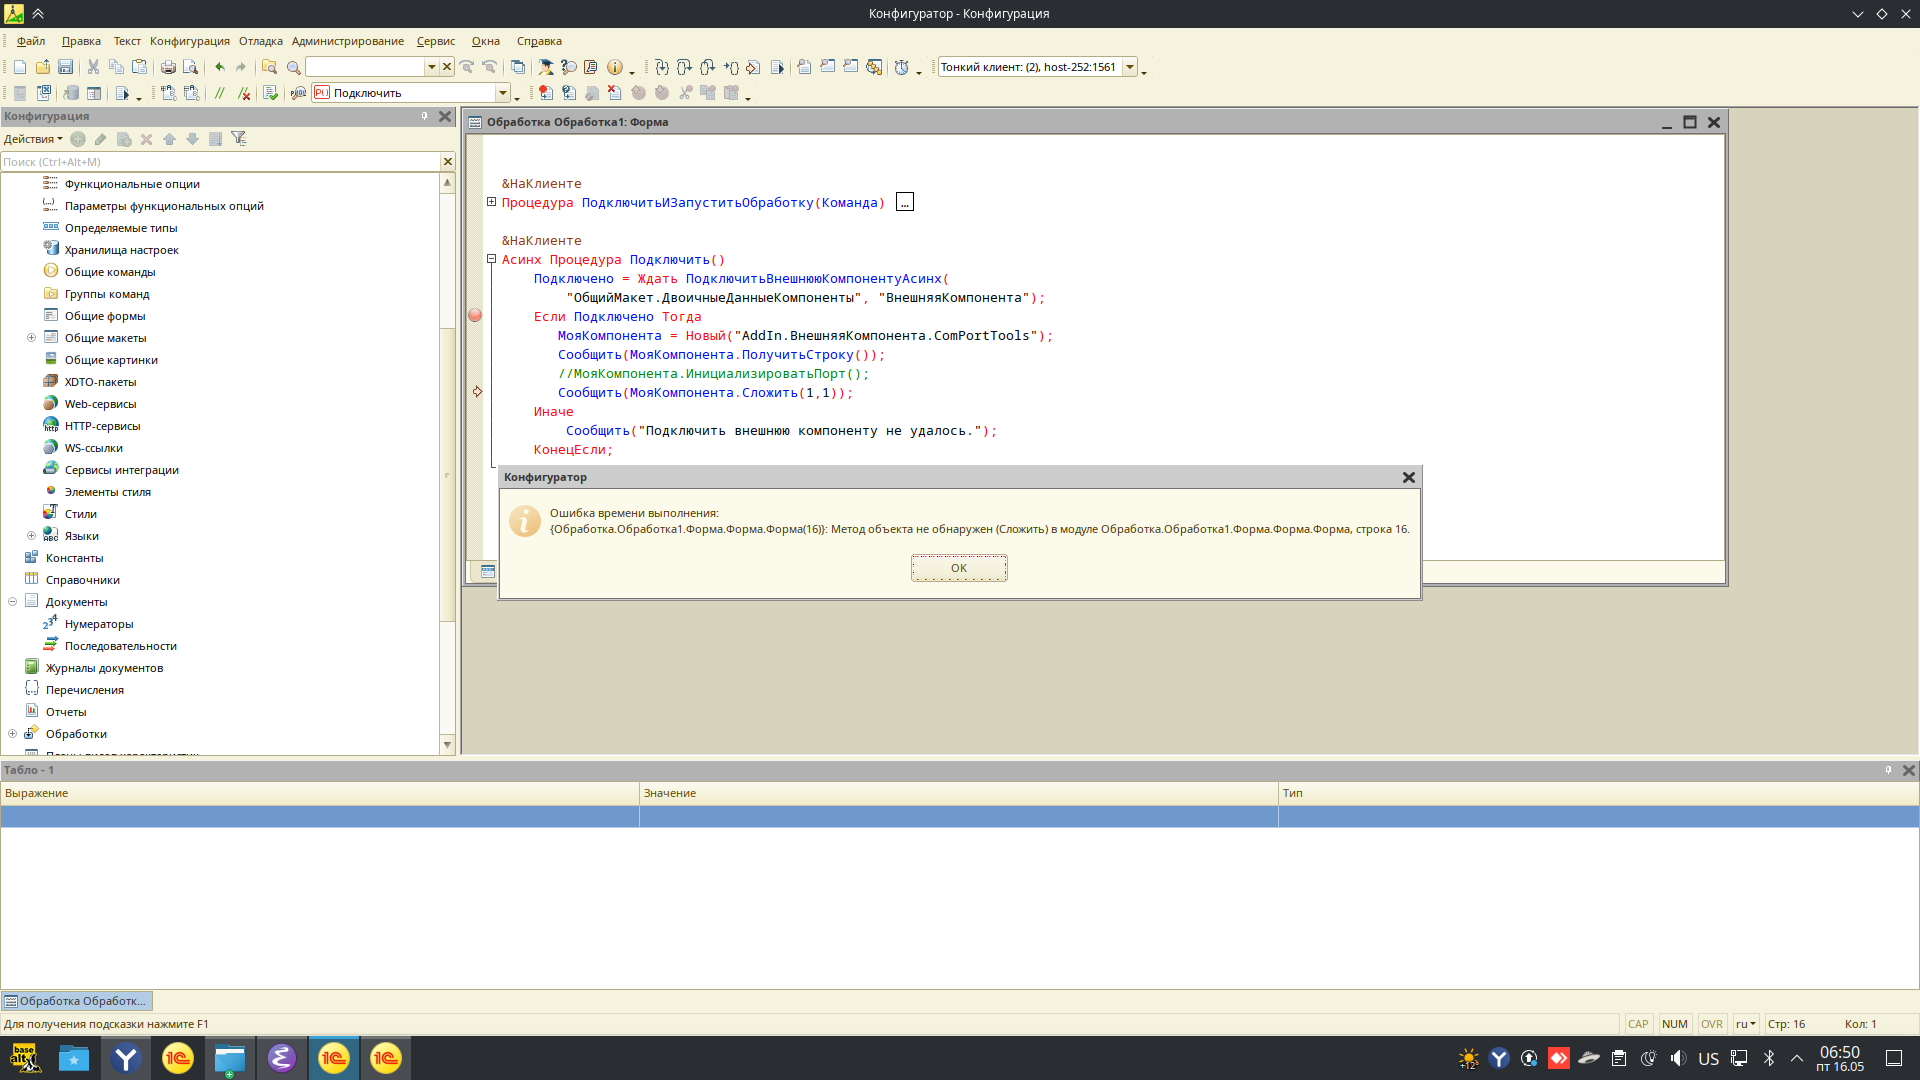Expand the Языки tree node
1920x1080 pixels.
click(x=31, y=536)
